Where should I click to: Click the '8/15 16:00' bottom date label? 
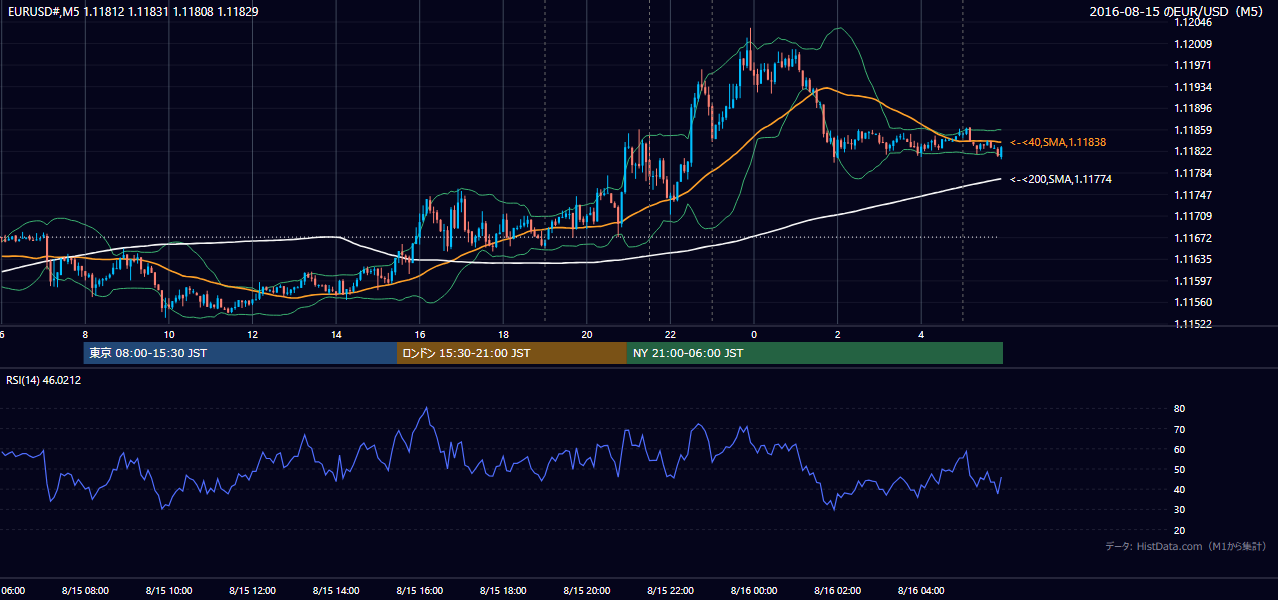click(x=420, y=590)
